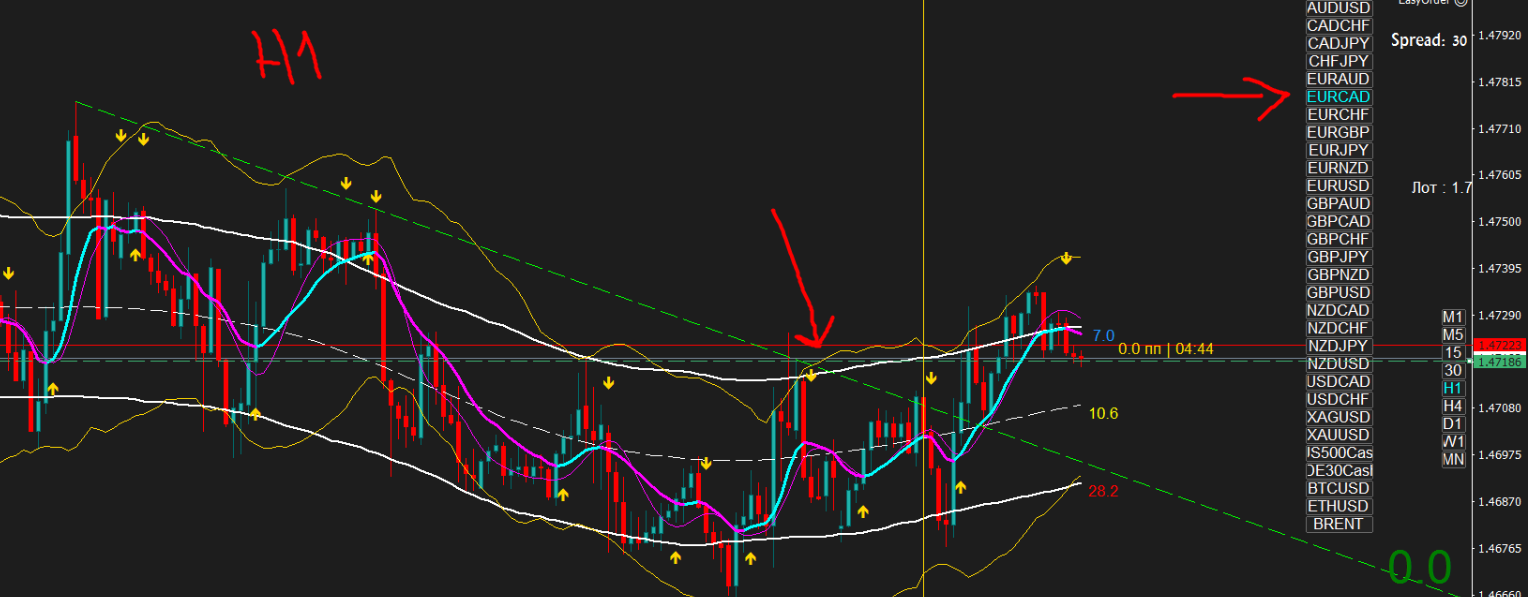
Task: Change the timeframe to M5
Action: coord(1453,334)
